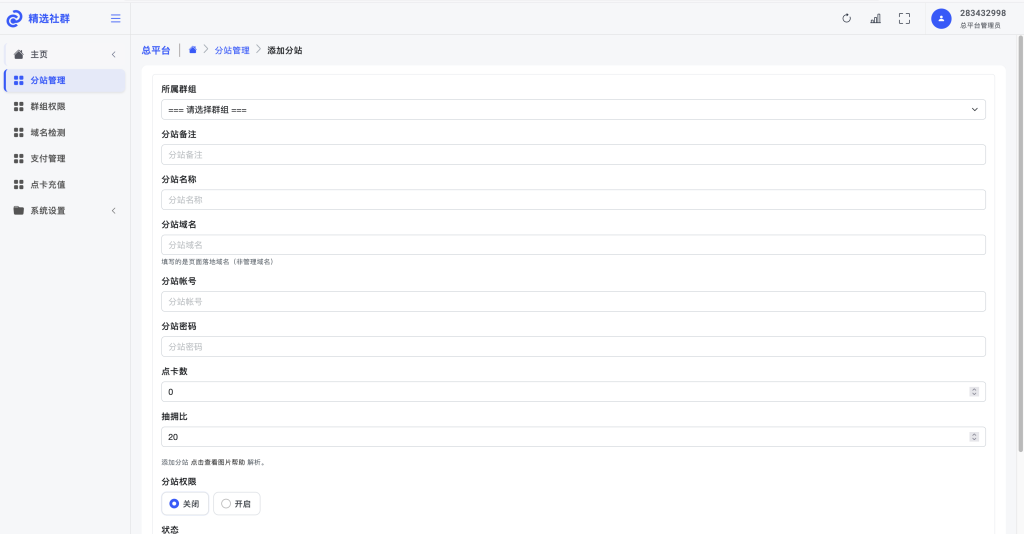Click the 所属群组 field label

(x=179, y=89)
